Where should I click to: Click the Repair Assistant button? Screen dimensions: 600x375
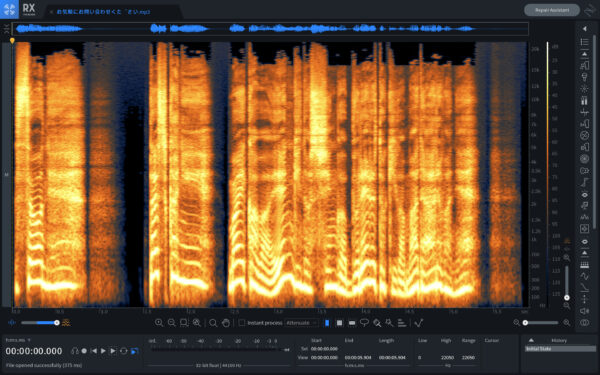tap(552, 10)
